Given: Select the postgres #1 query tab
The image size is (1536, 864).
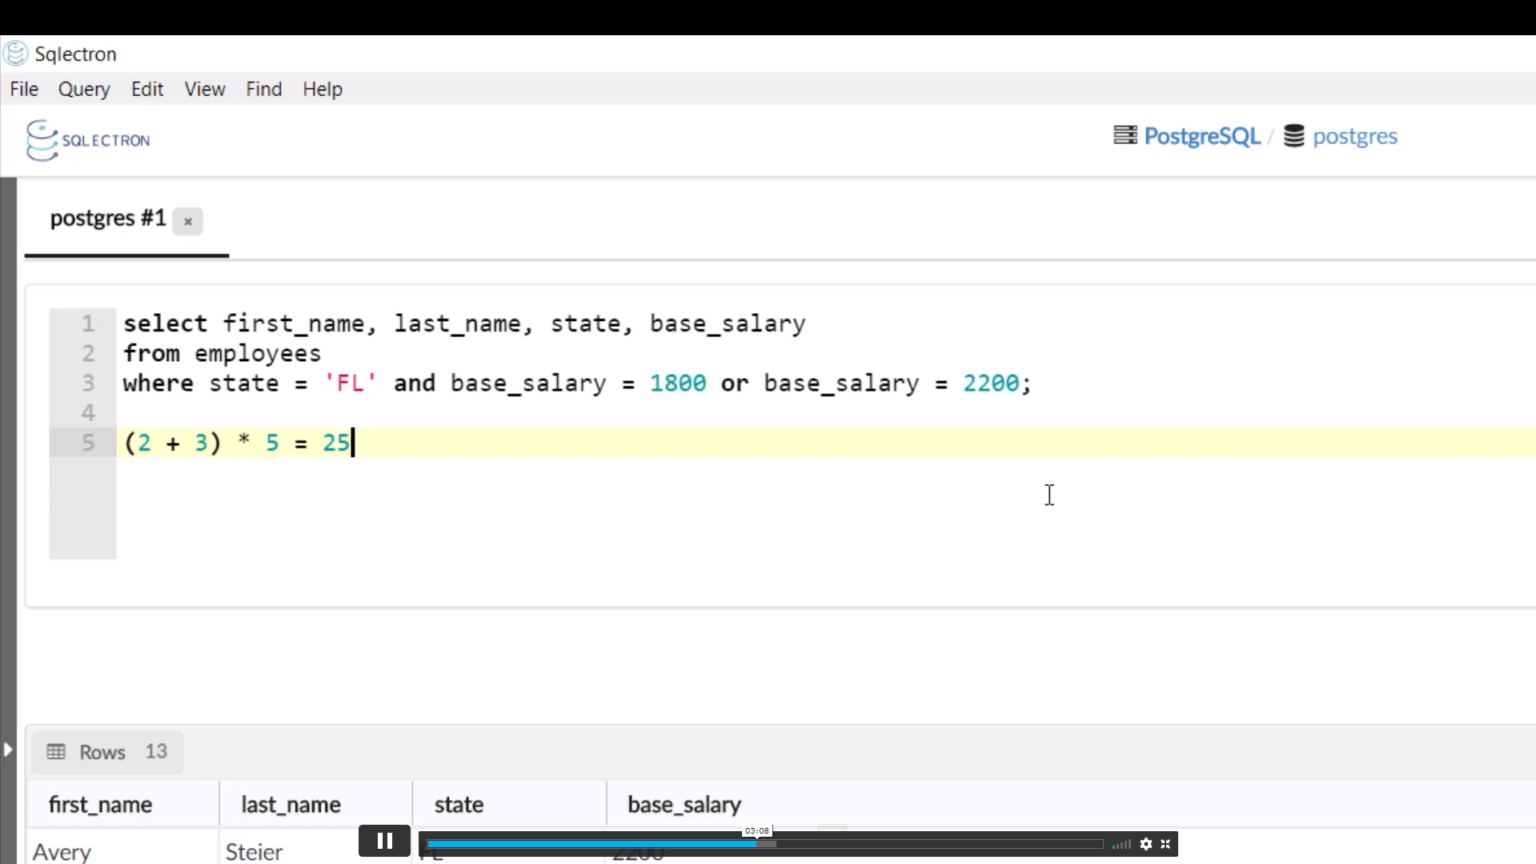Looking at the screenshot, I should [x=108, y=218].
